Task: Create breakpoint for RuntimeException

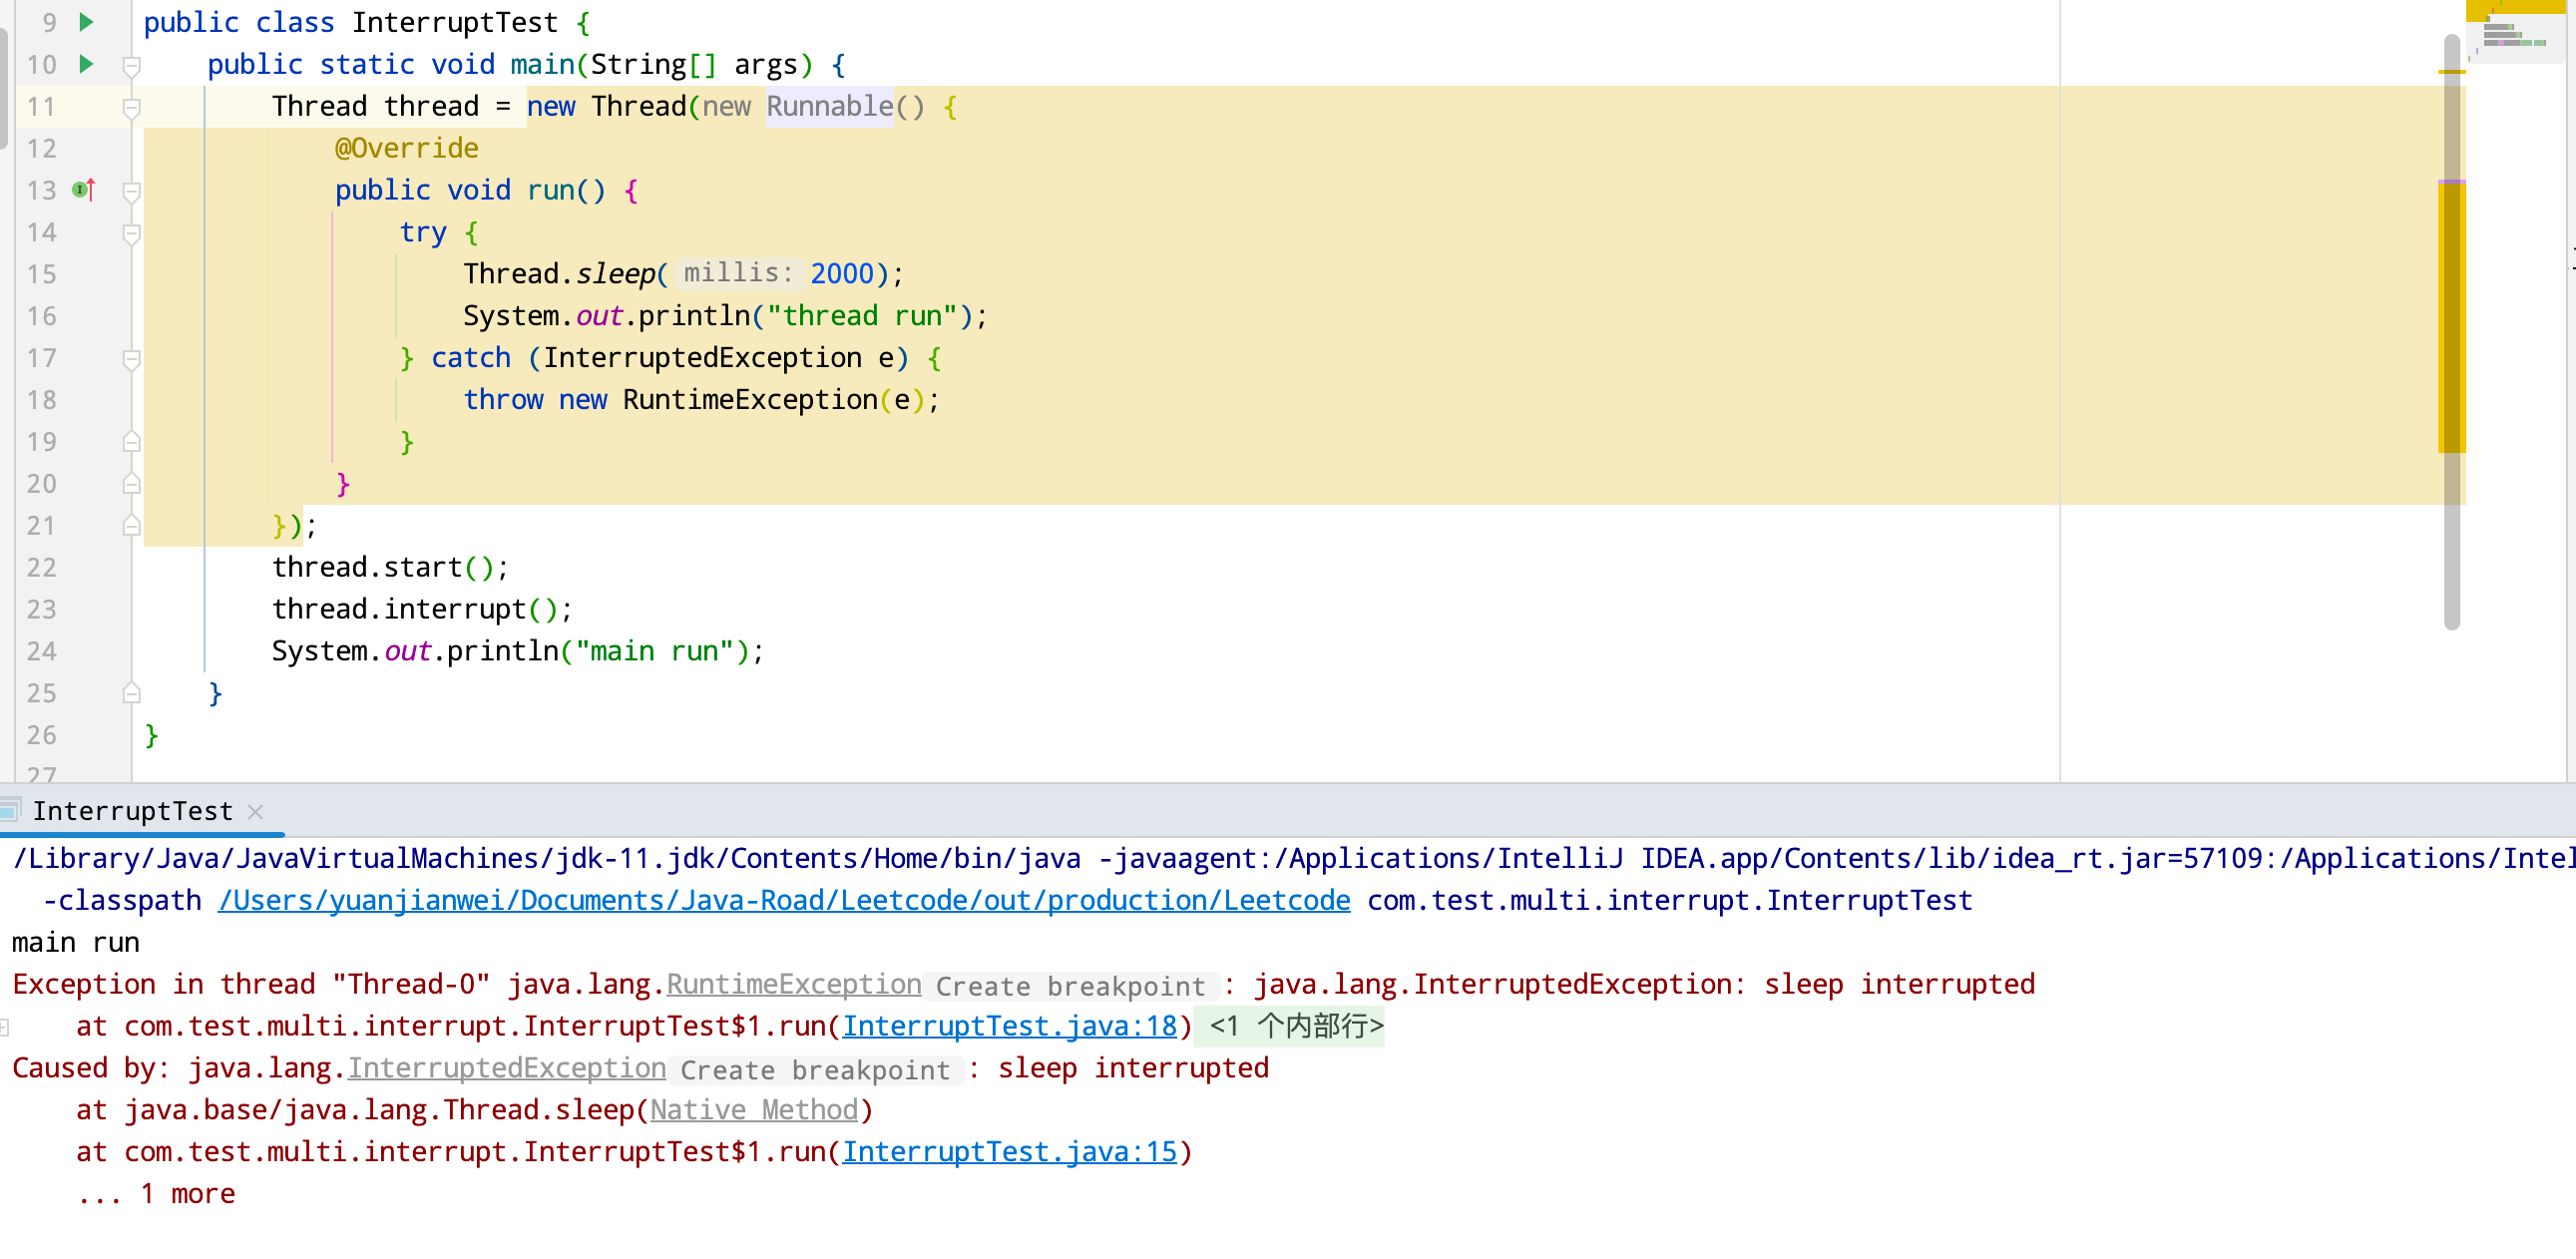Action: (1070, 987)
